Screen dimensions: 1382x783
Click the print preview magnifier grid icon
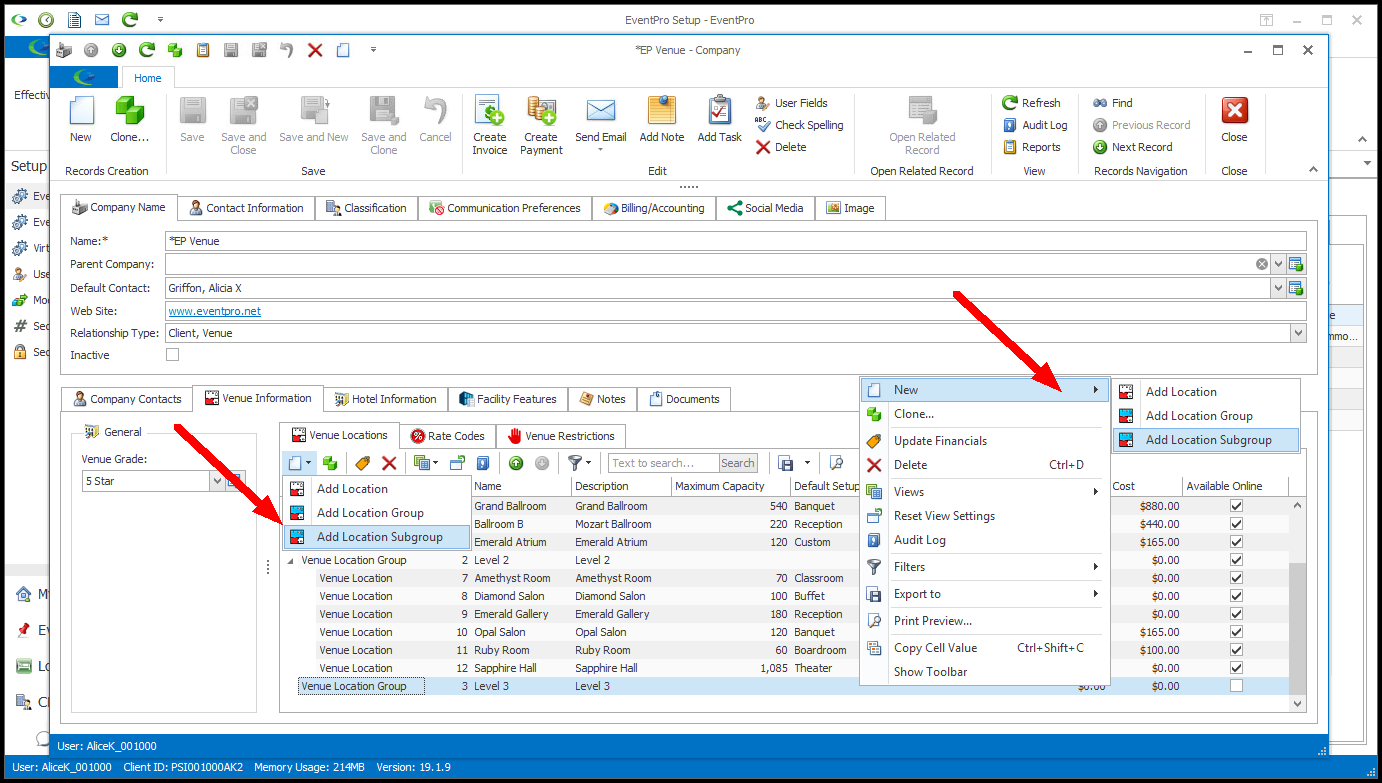[x=837, y=463]
